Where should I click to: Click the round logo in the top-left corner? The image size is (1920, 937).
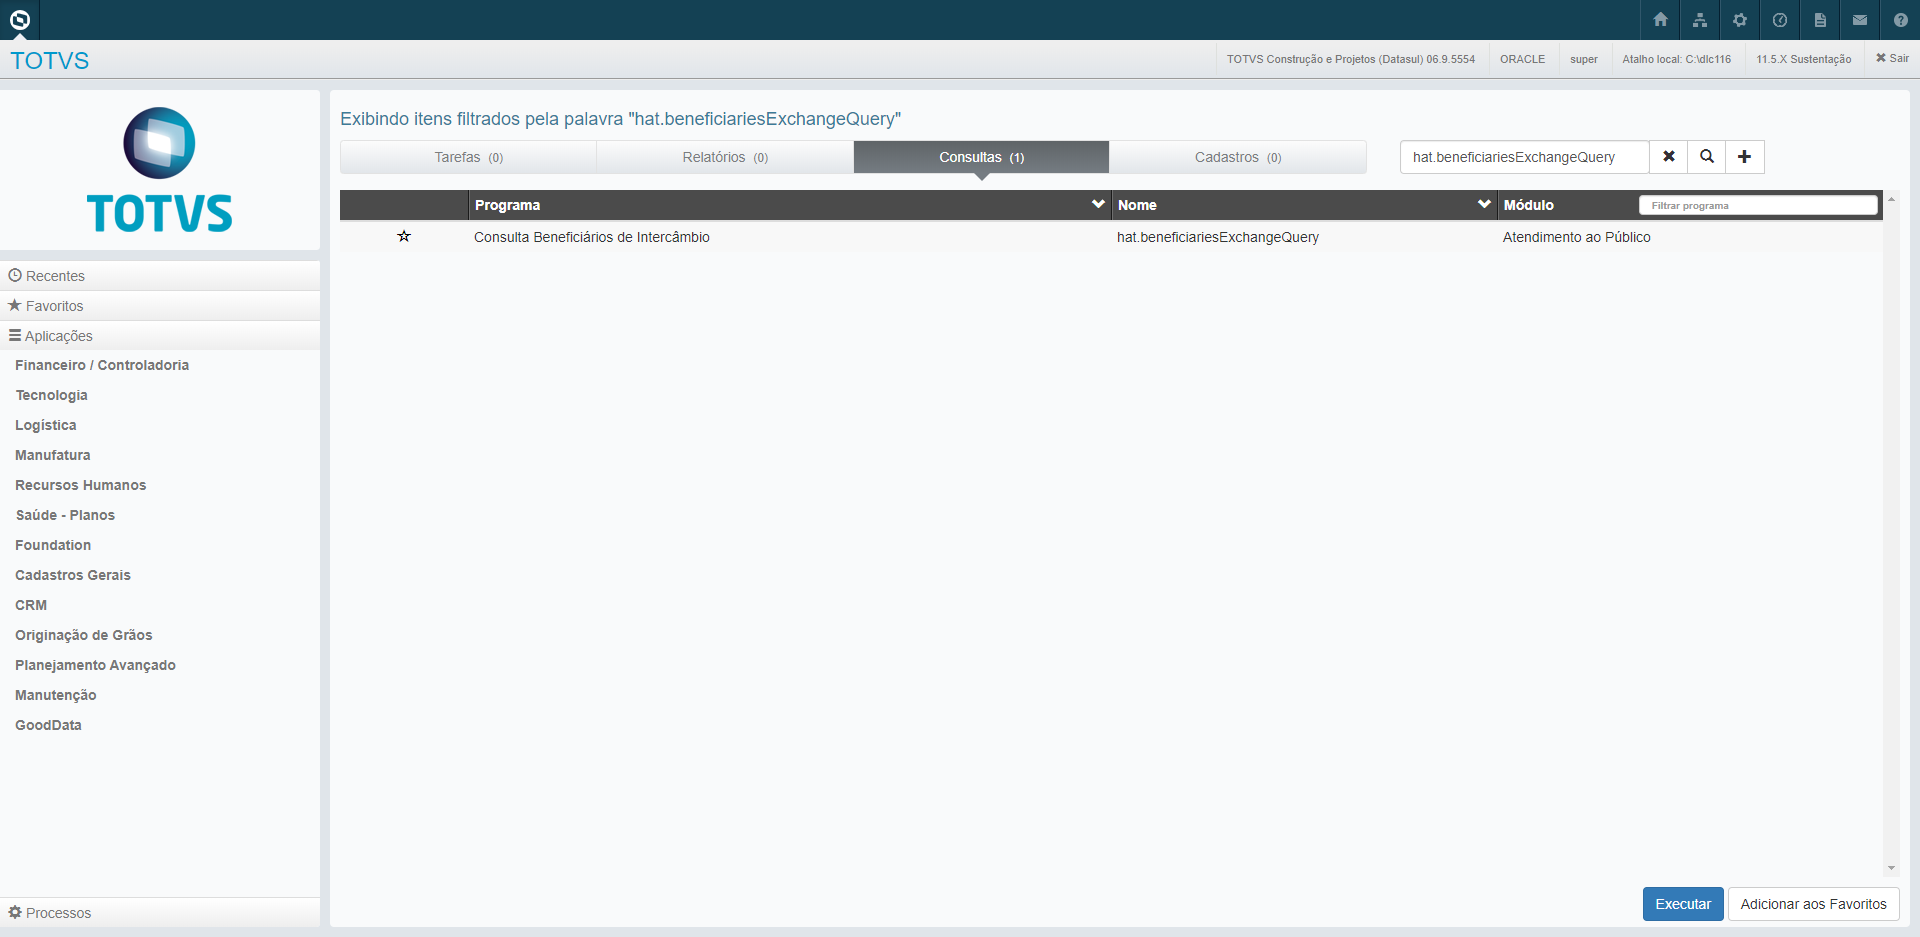pos(19,20)
